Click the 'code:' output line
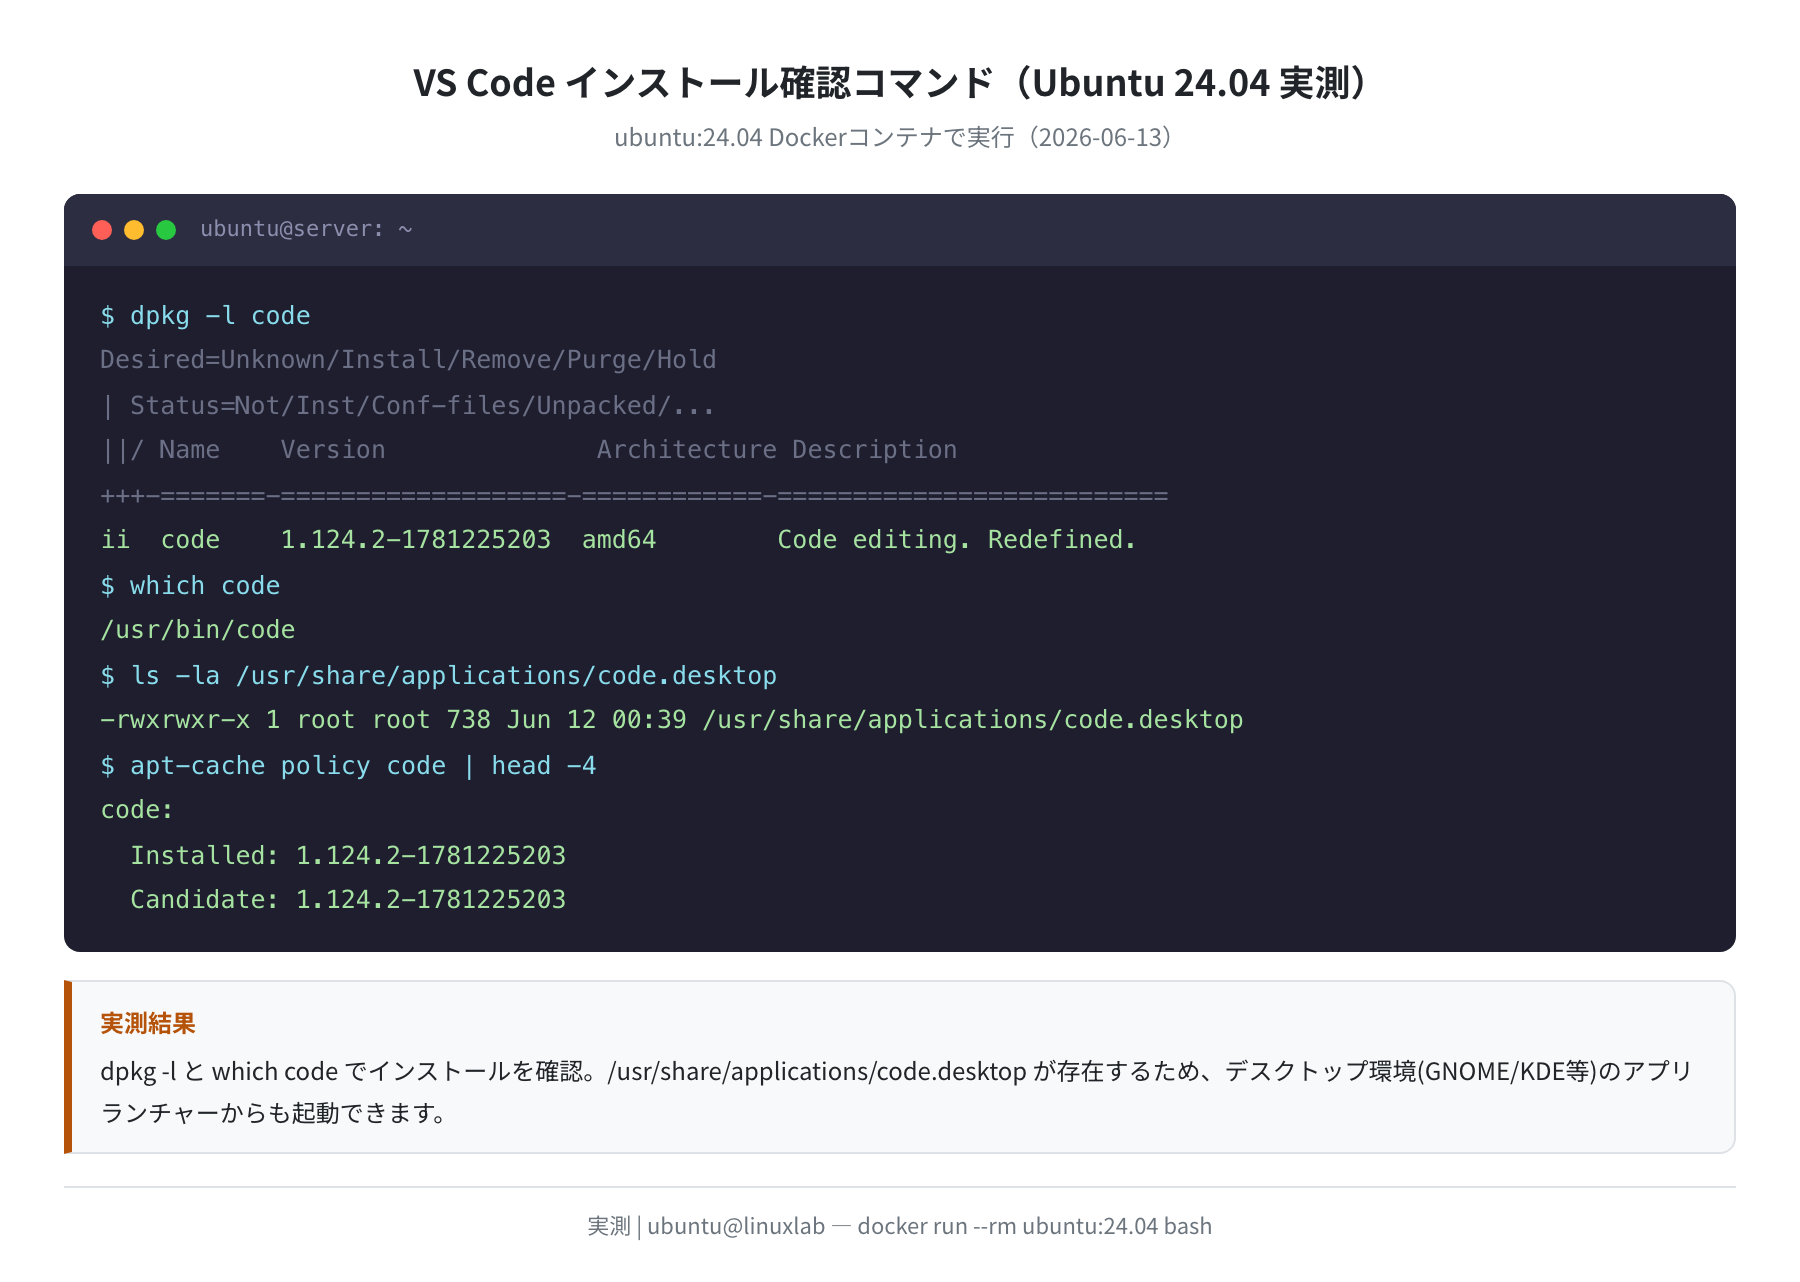 pos(137,810)
